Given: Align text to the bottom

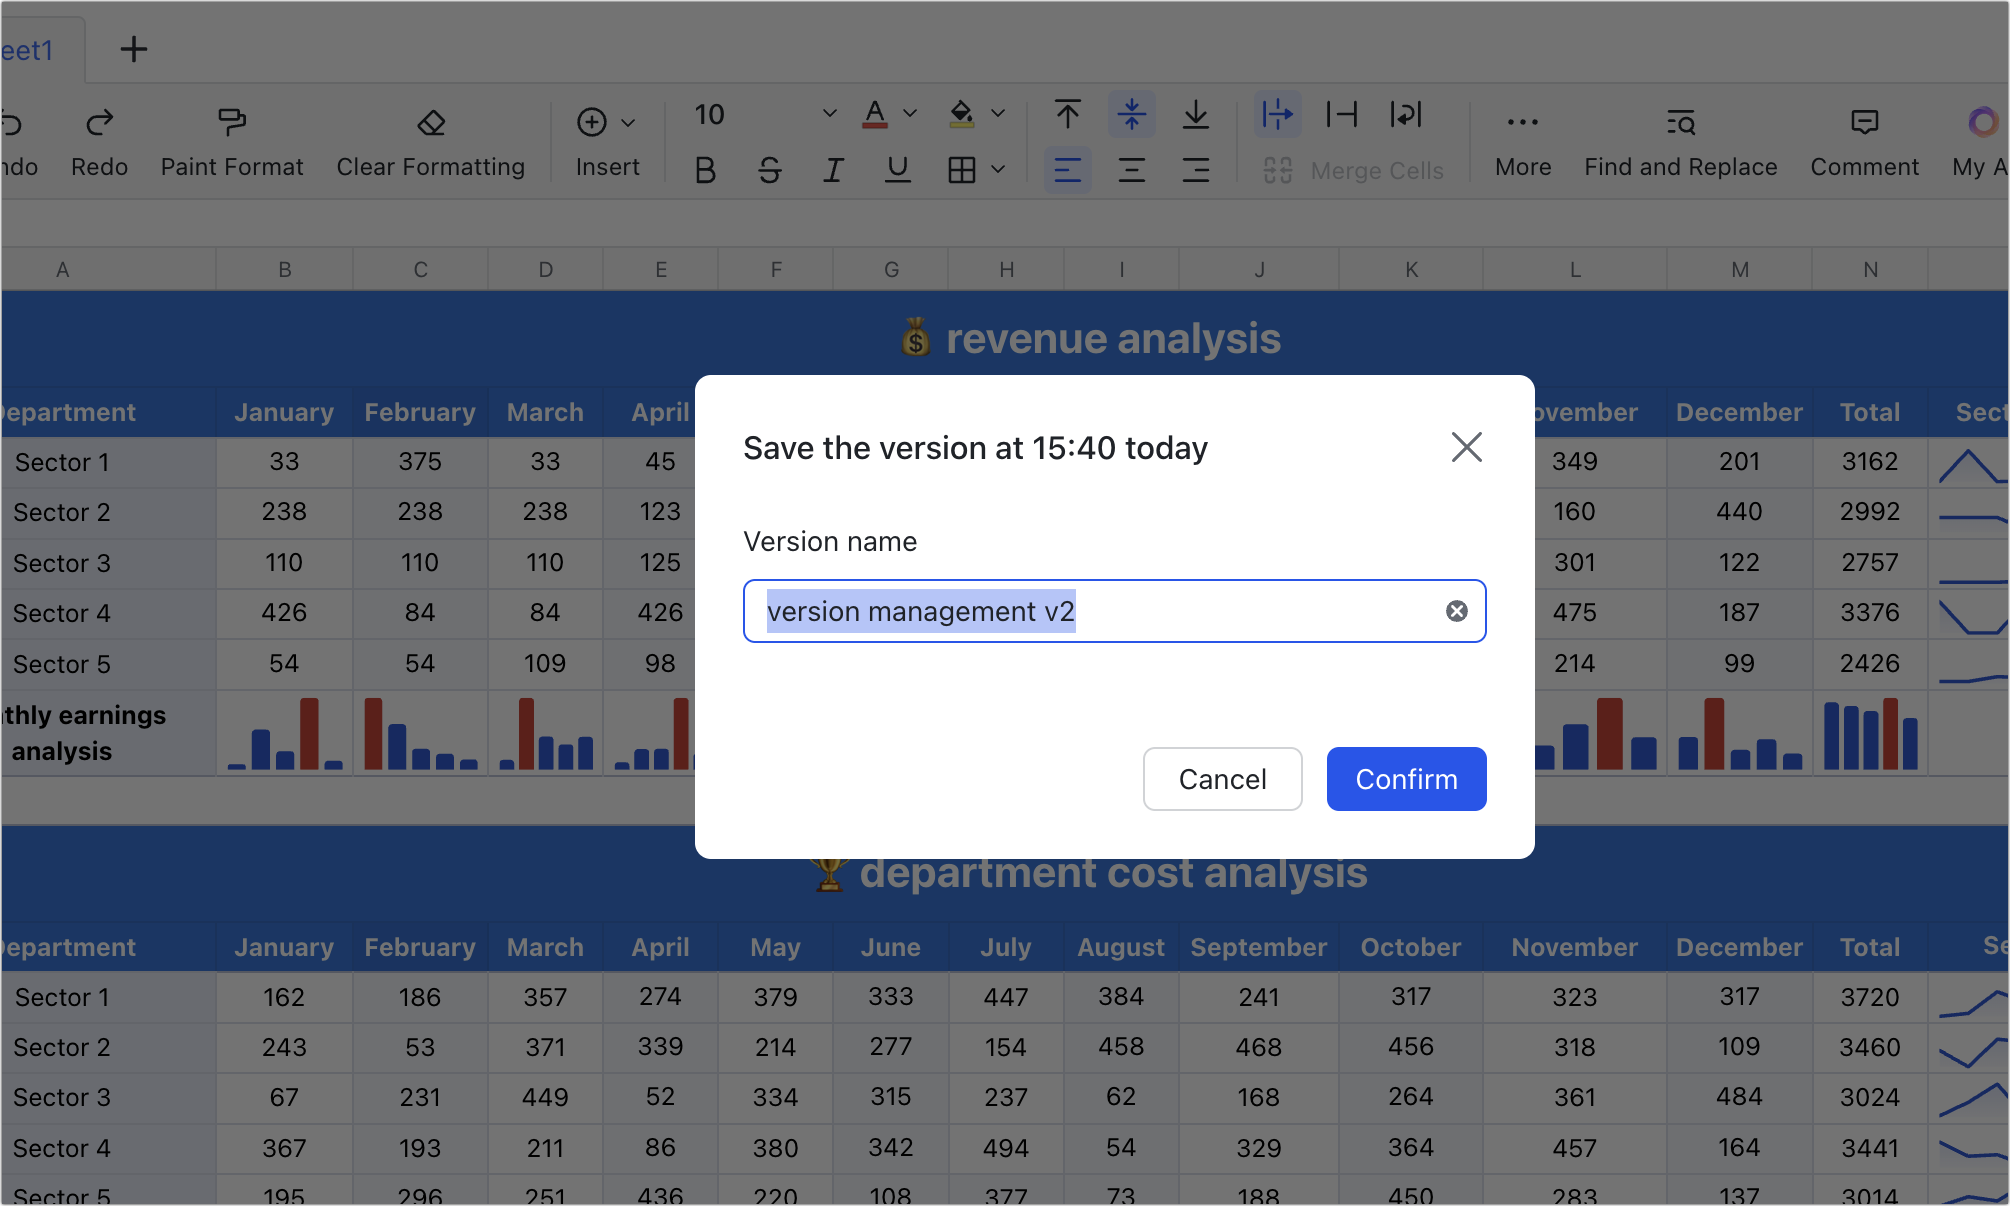Looking at the screenshot, I should click(1196, 114).
